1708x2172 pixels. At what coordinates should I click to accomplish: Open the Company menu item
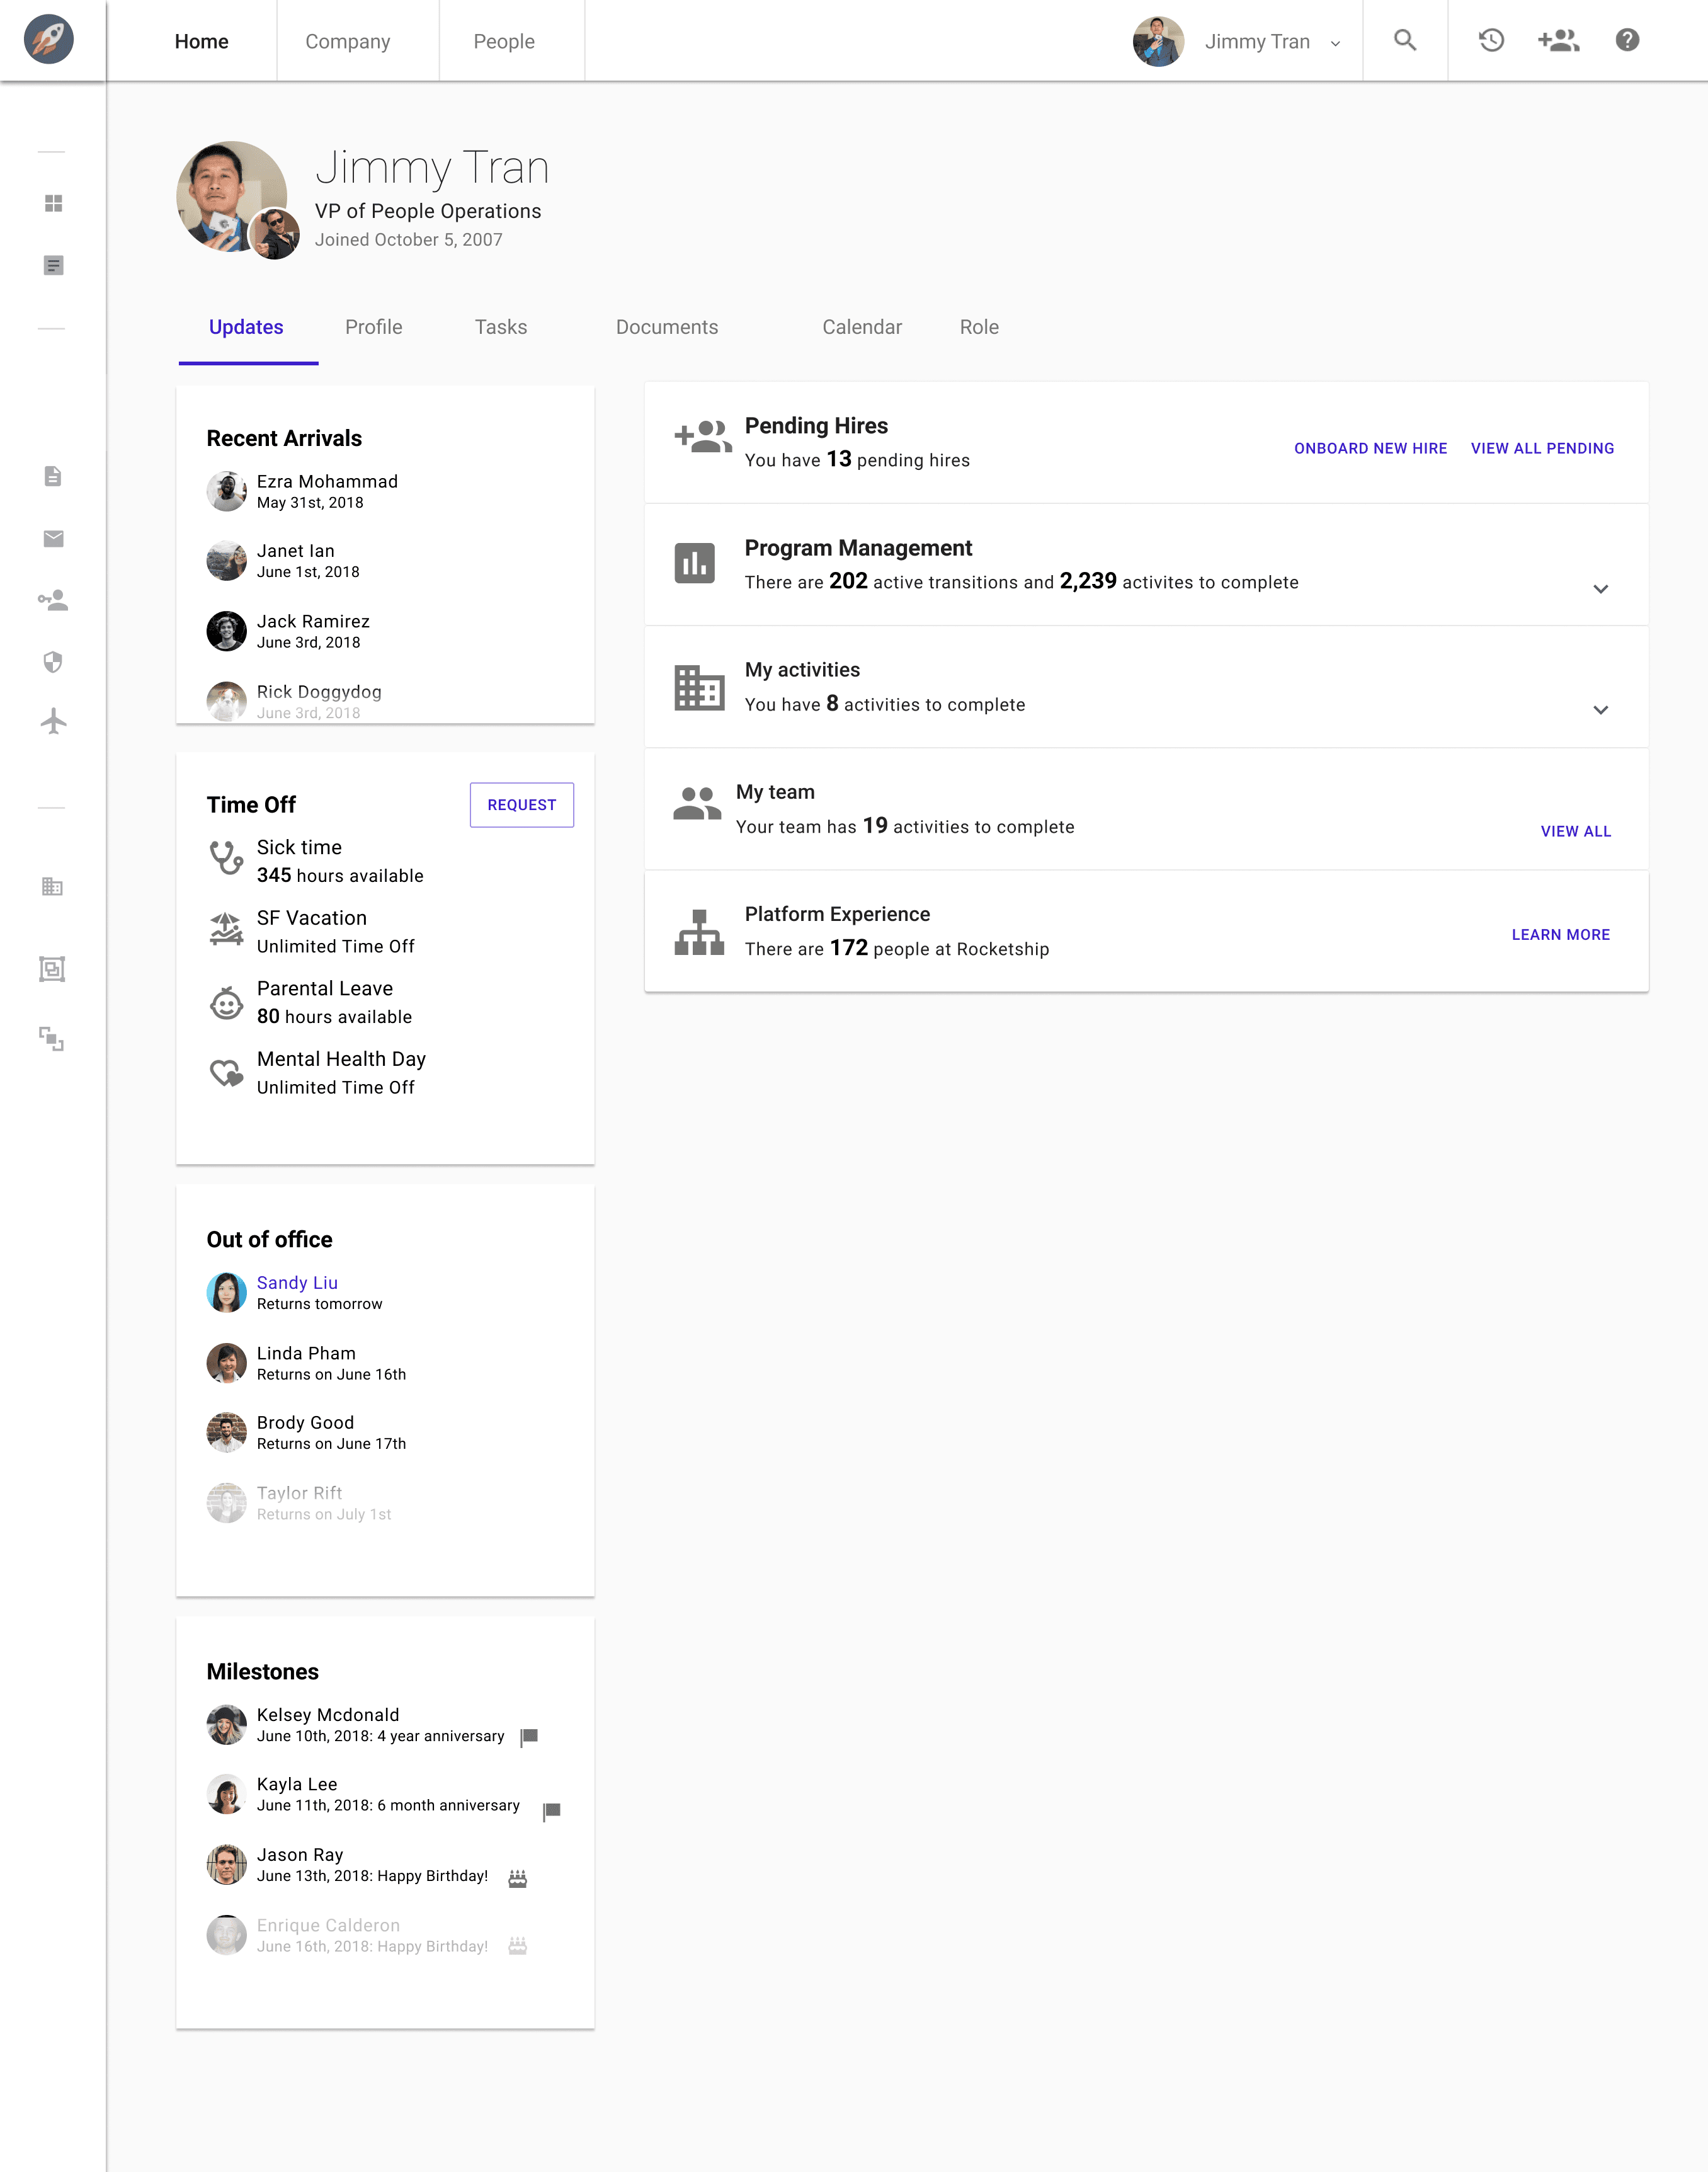(x=348, y=41)
